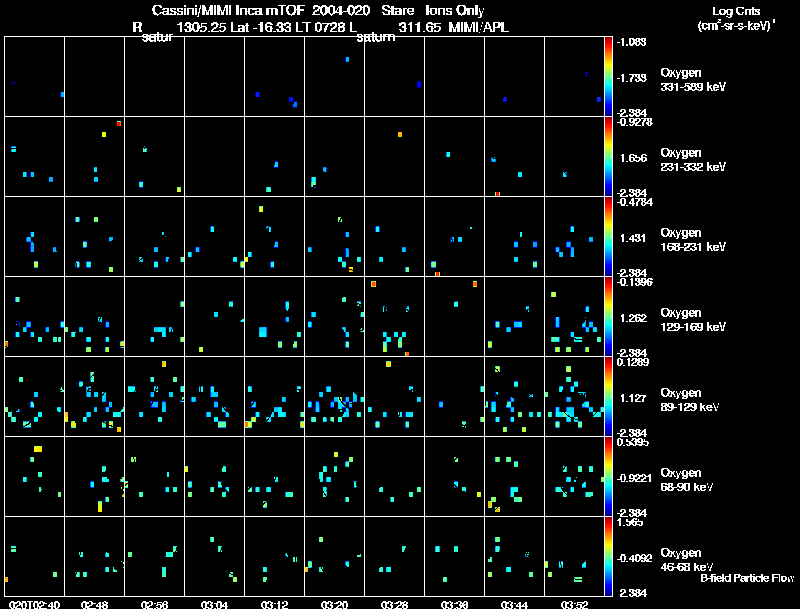Click the '03:12' time axis label
800x609 pixels.
274,604
